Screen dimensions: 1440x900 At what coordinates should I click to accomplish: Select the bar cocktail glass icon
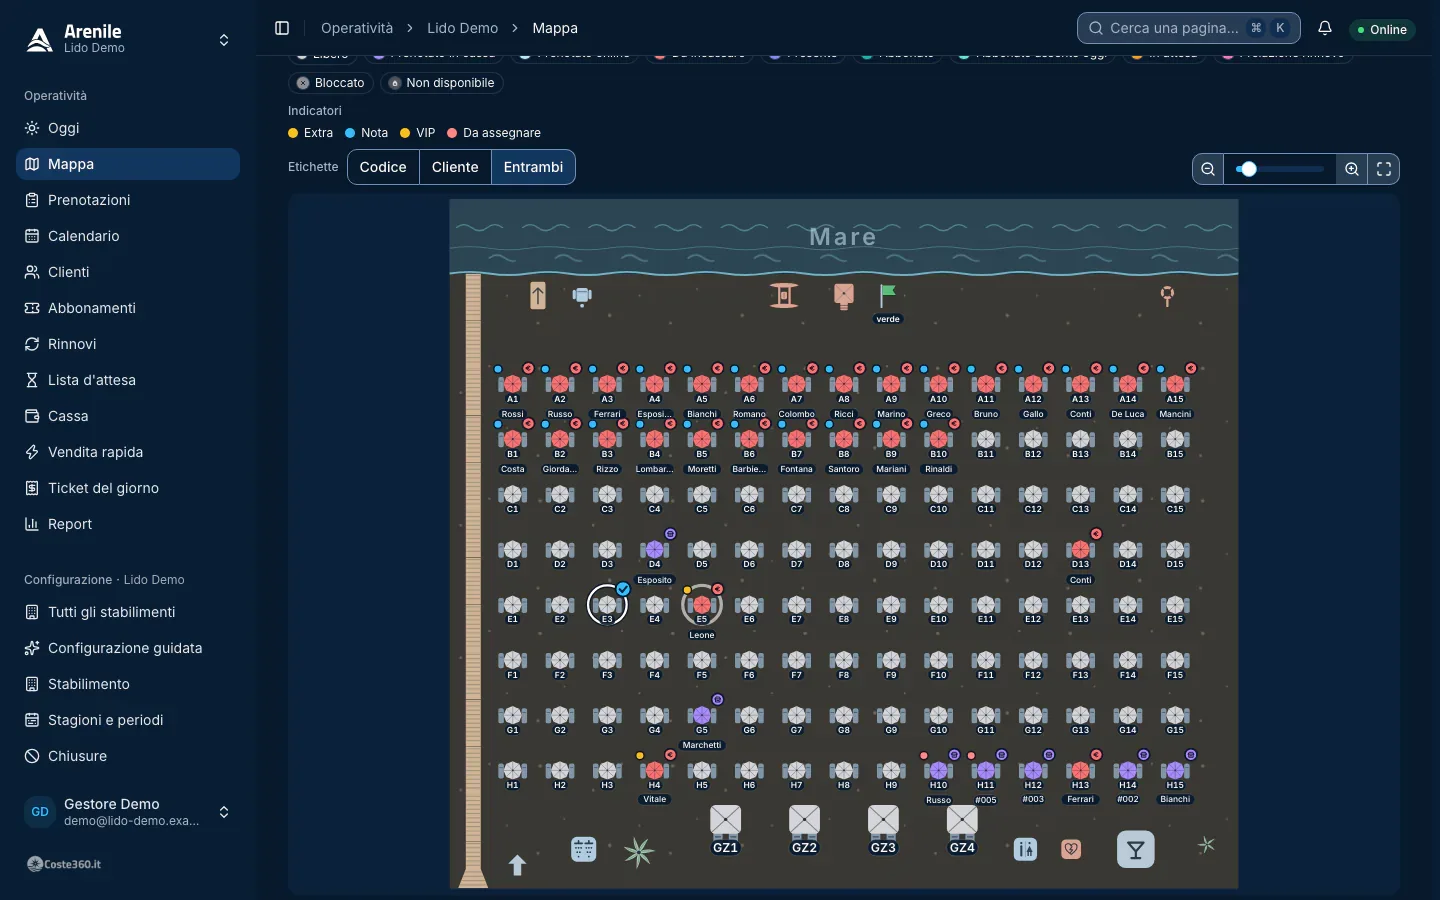coord(1136,850)
